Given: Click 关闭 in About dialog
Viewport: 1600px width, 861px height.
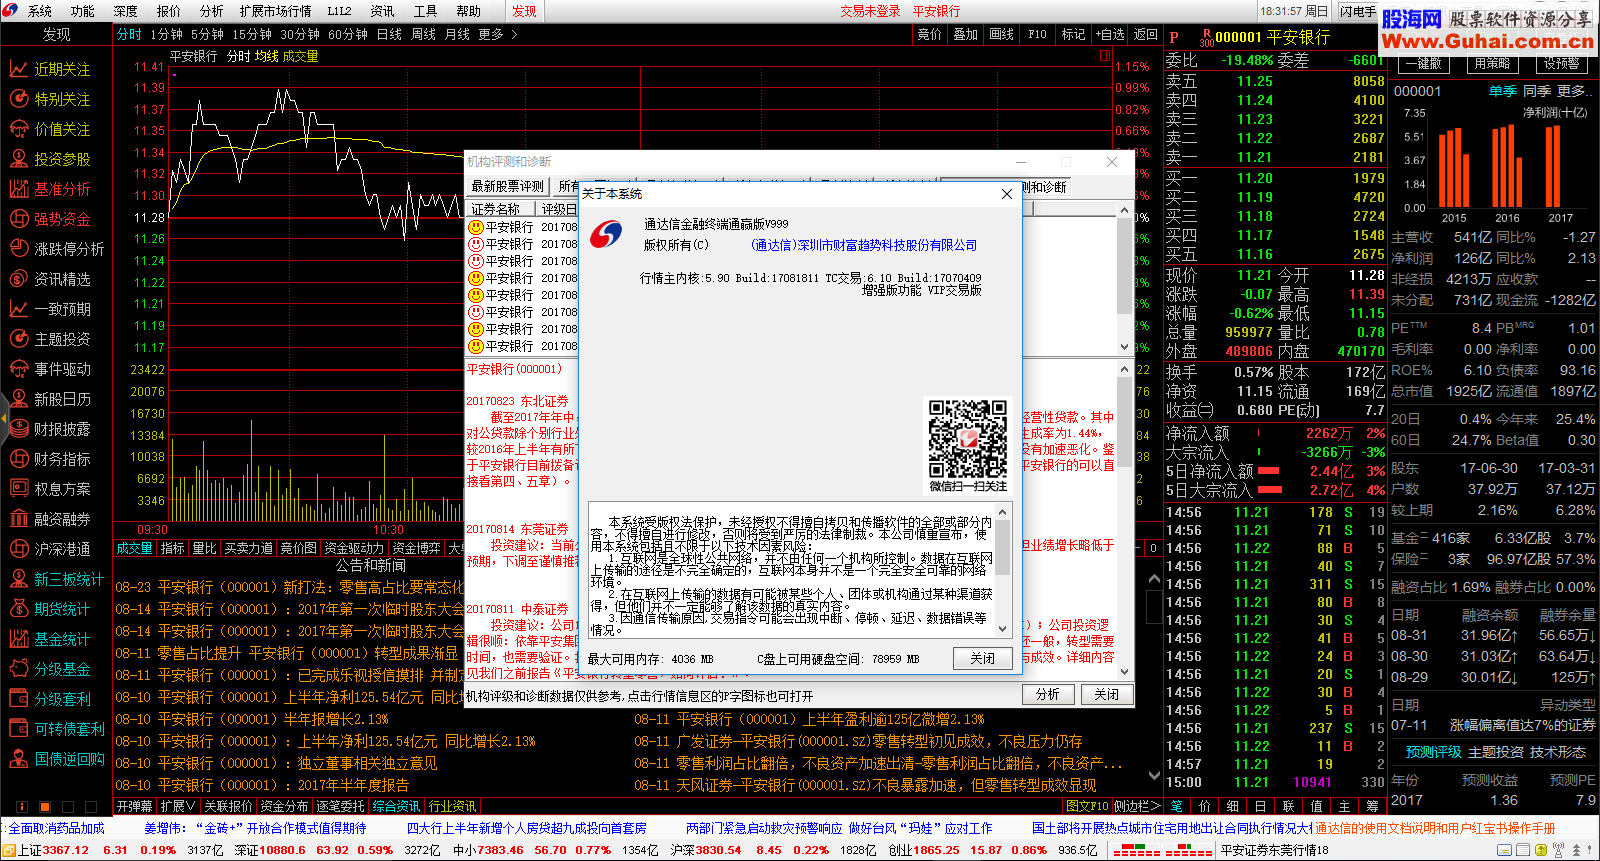Looking at the screenshot, I should pyautogui.click(x=982, y=658).
